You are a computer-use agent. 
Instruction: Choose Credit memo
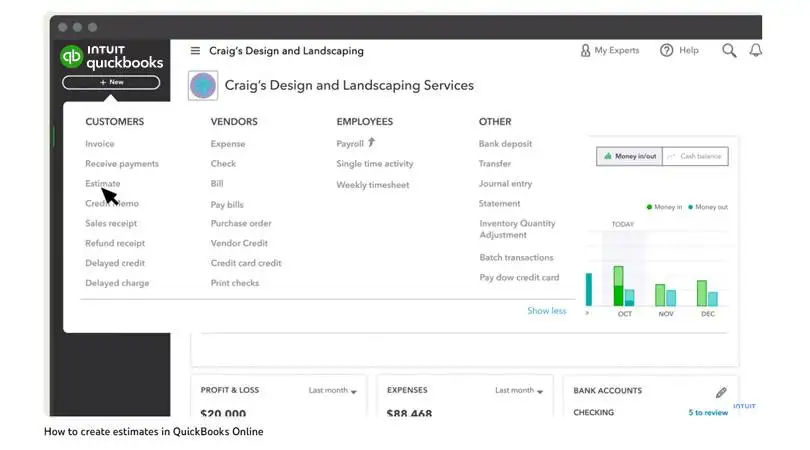coord(112,204)
